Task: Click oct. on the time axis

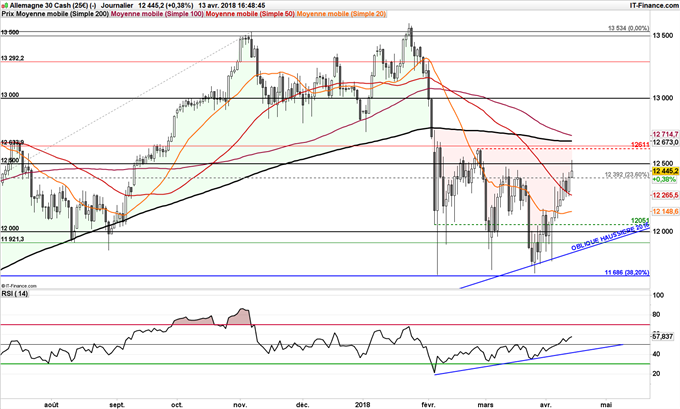Action: 177,405
